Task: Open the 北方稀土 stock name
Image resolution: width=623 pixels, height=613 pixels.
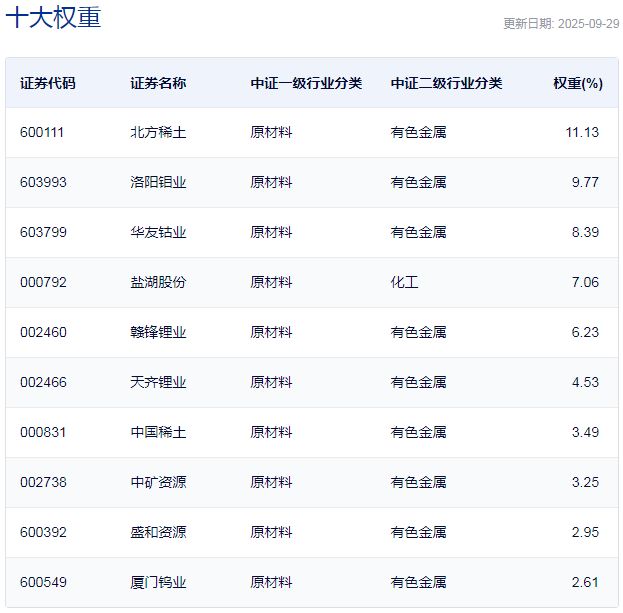Action: [158, 132]
